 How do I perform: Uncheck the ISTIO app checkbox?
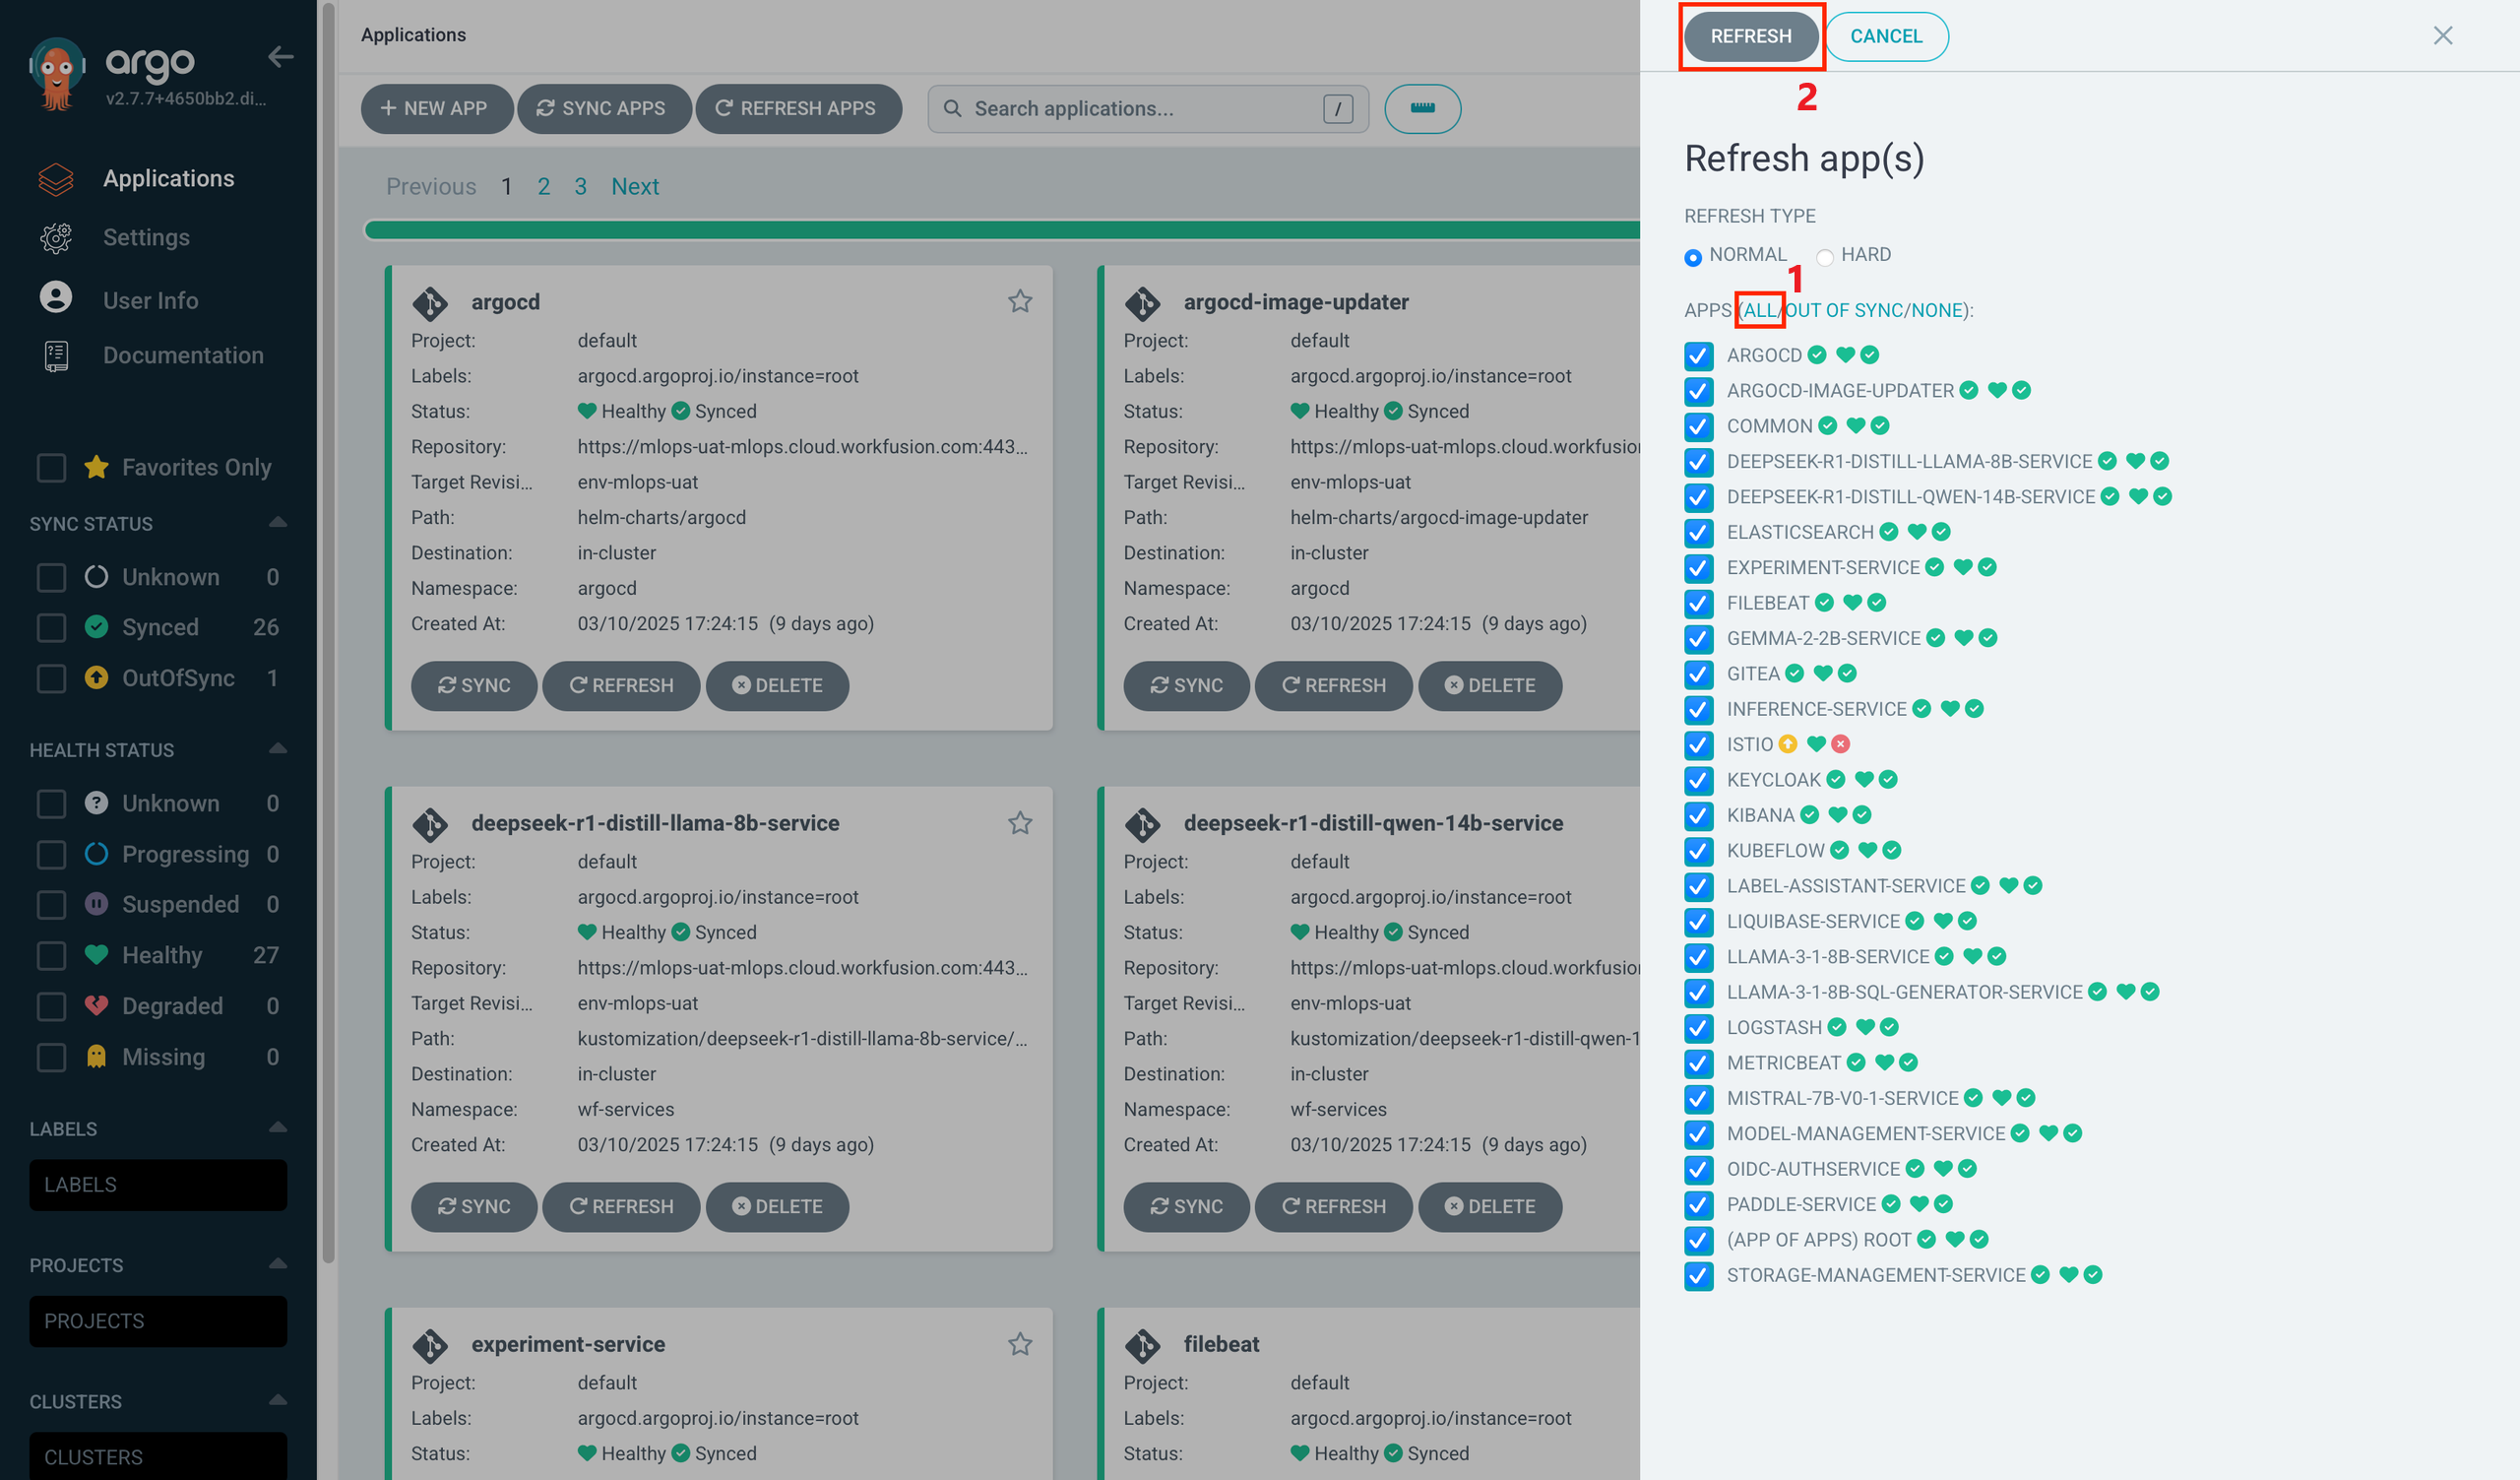pyautogui.click(x=1698, y=745)
